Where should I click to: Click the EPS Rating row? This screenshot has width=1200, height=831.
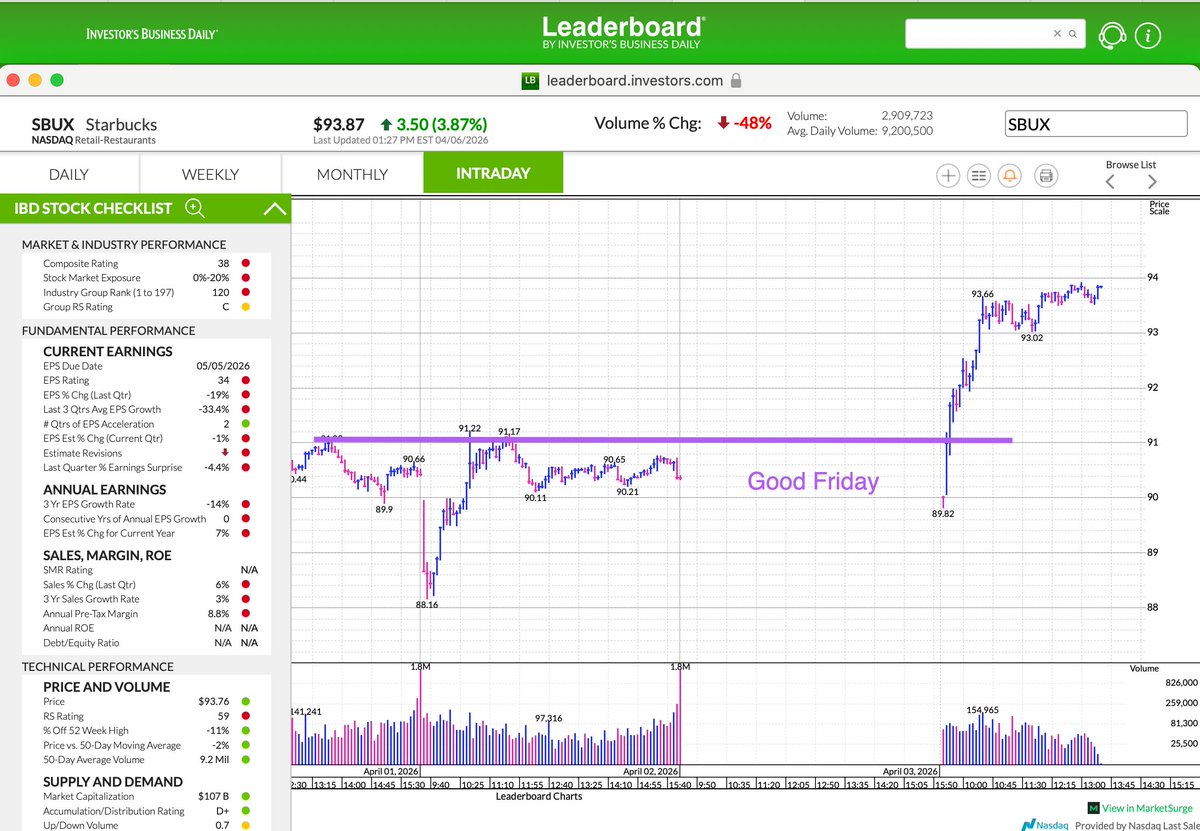point(145,380)
